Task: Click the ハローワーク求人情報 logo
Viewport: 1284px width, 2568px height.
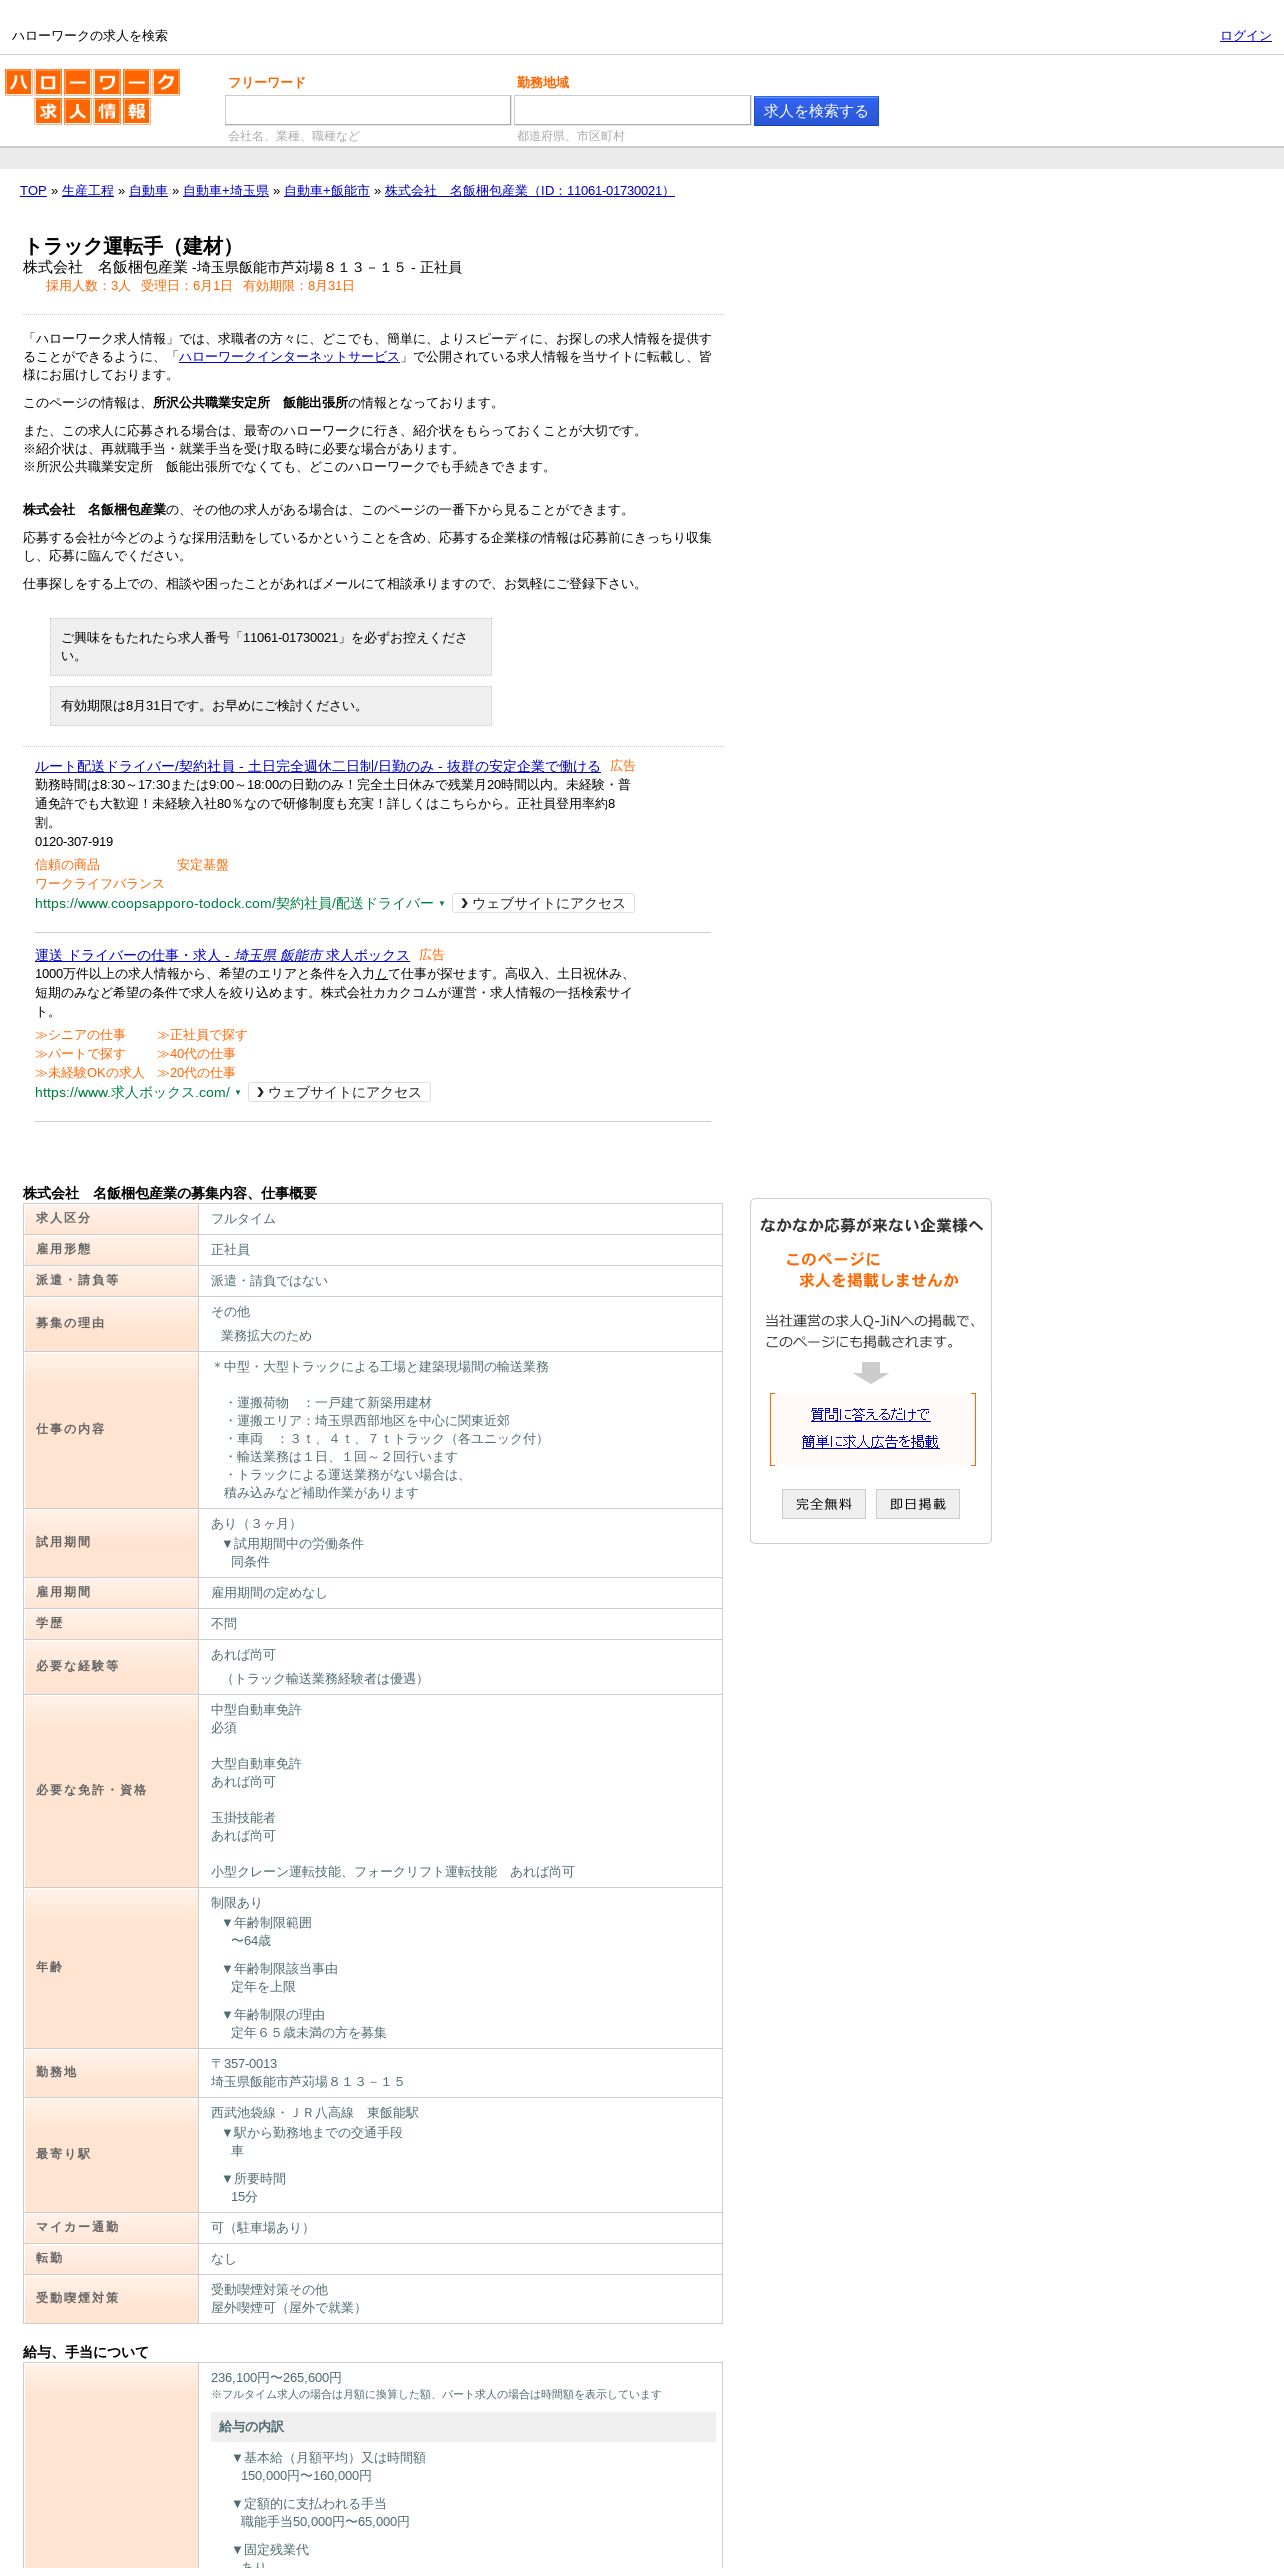Action: [92, 96]
